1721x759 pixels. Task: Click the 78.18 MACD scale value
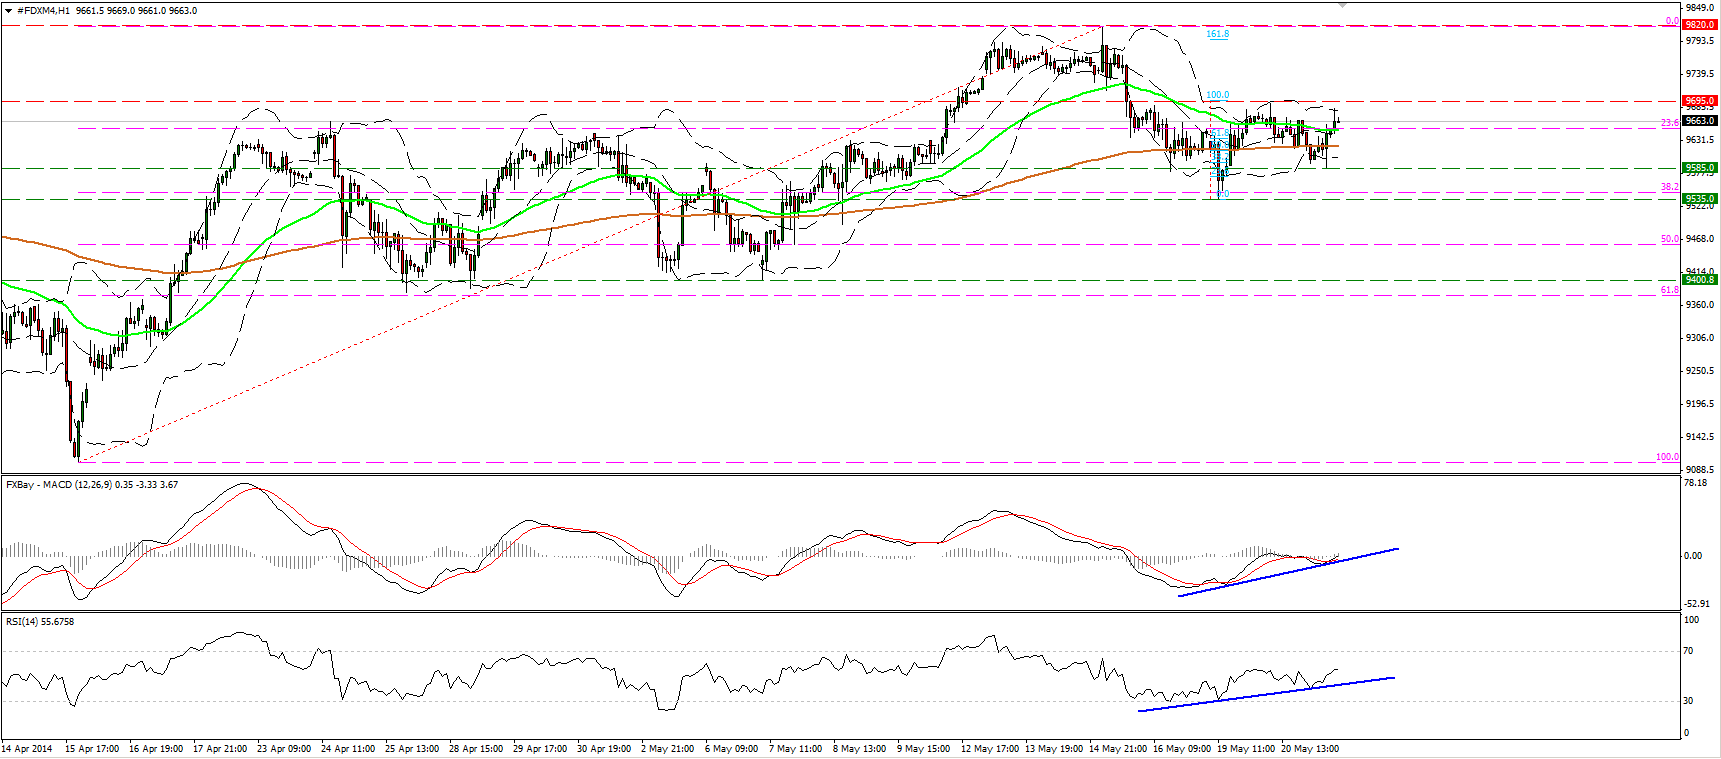(1696, 483)
